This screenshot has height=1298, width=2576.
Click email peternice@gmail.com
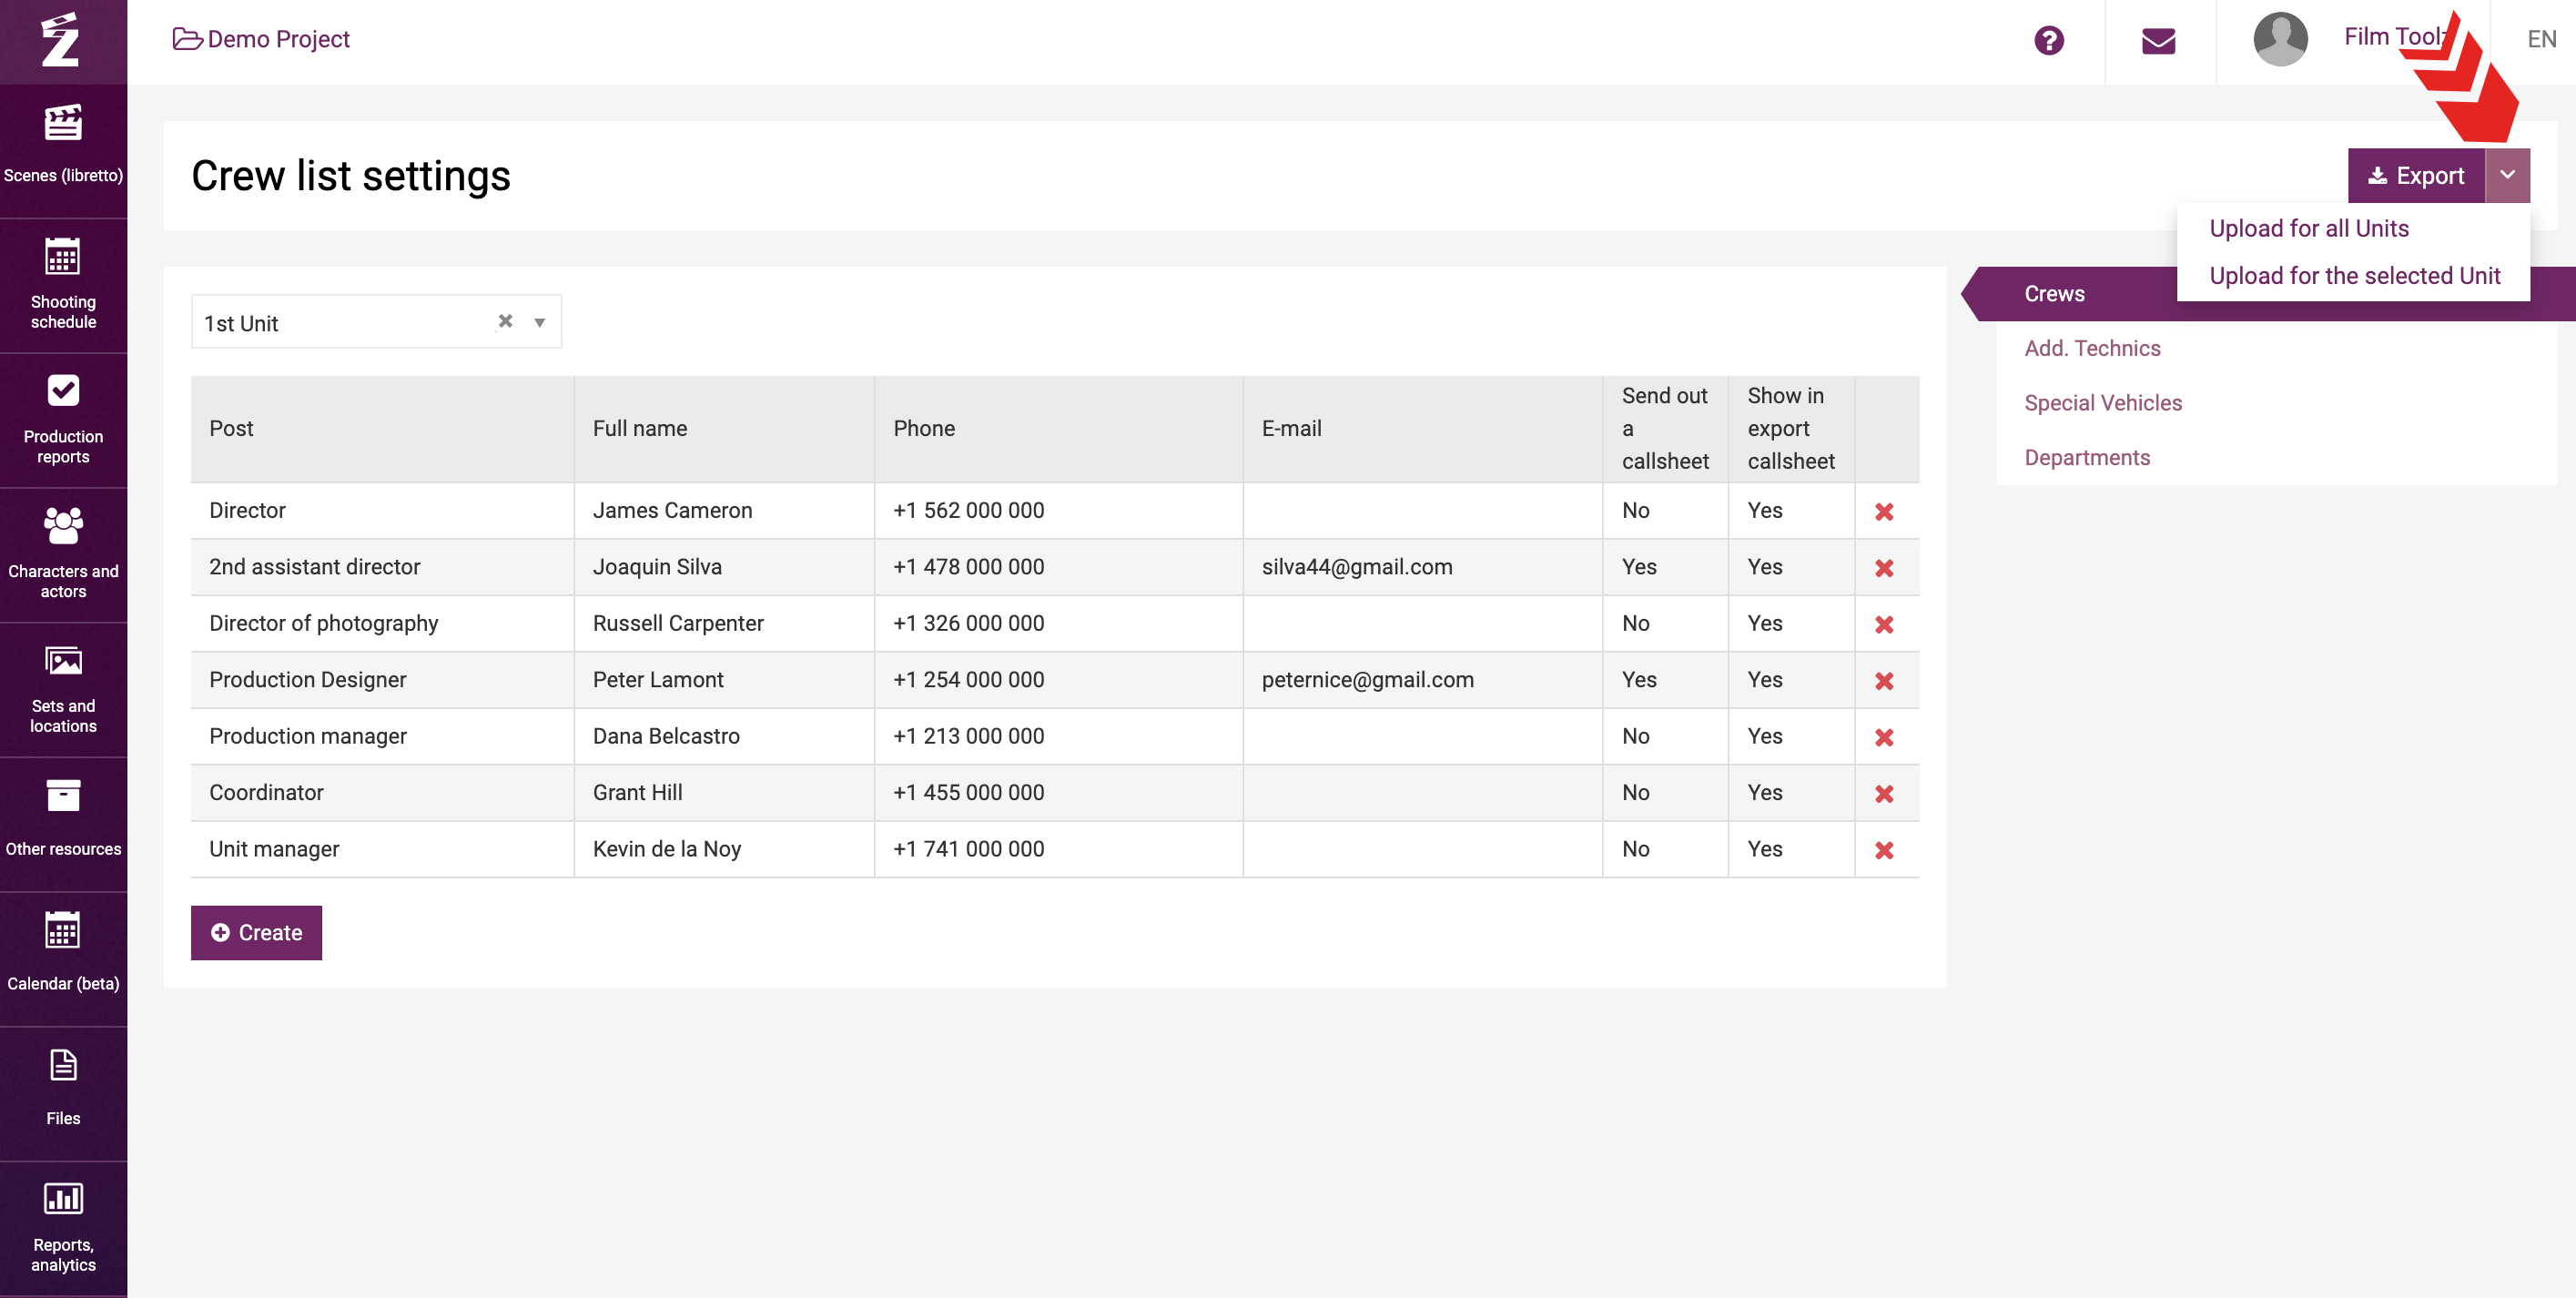[1367, 680]
